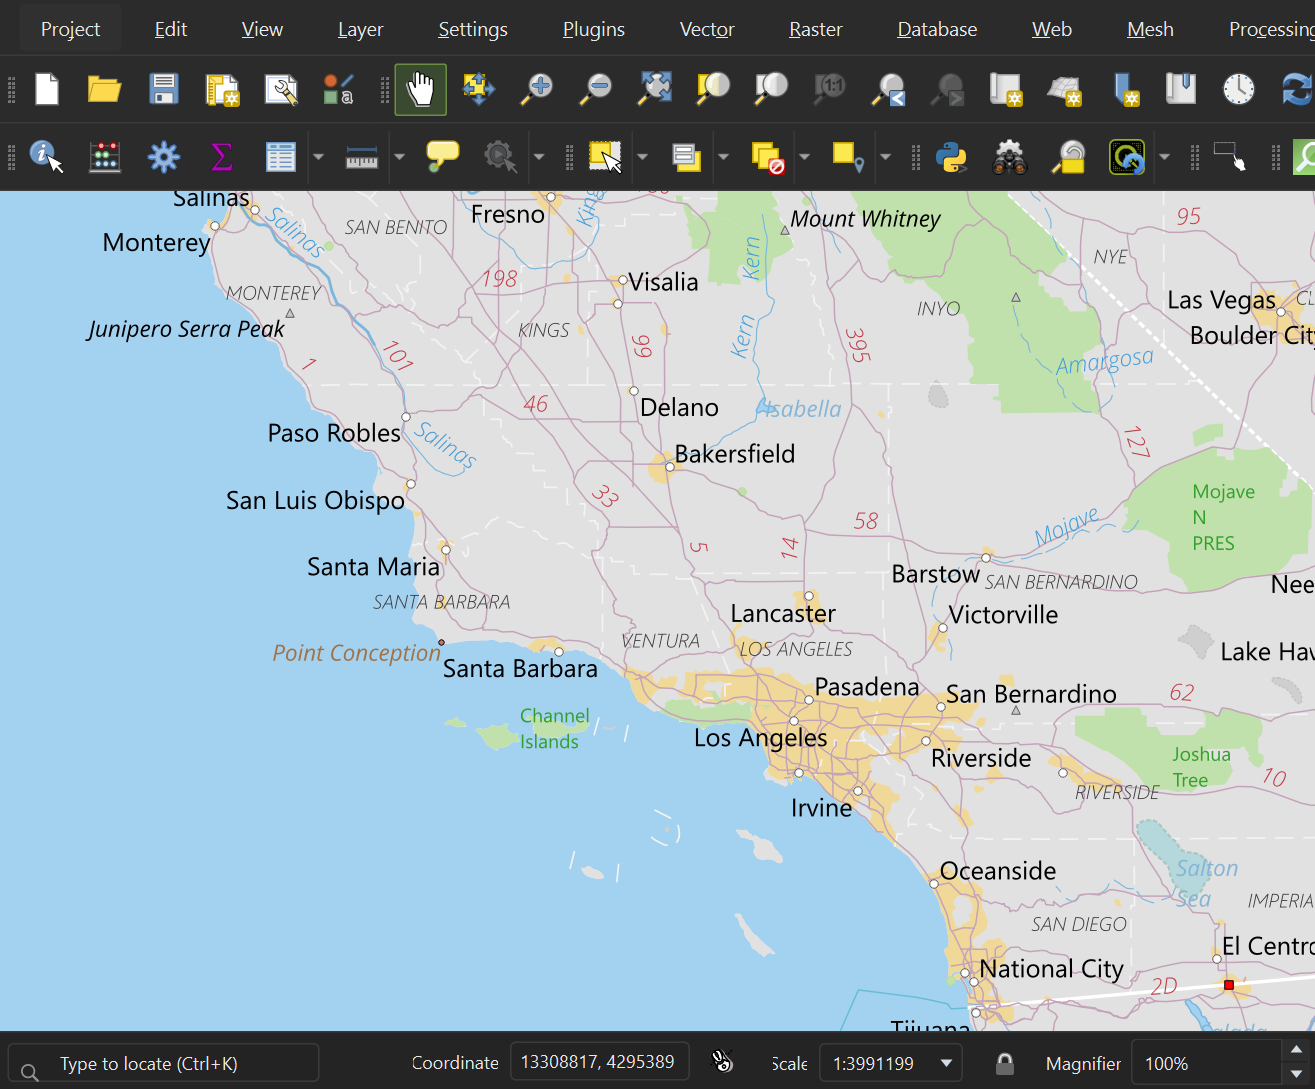The width and height of the screenshot is (1315, 1089).
Task: Click the Coordinate value field
Action: tap(599, 1062)
